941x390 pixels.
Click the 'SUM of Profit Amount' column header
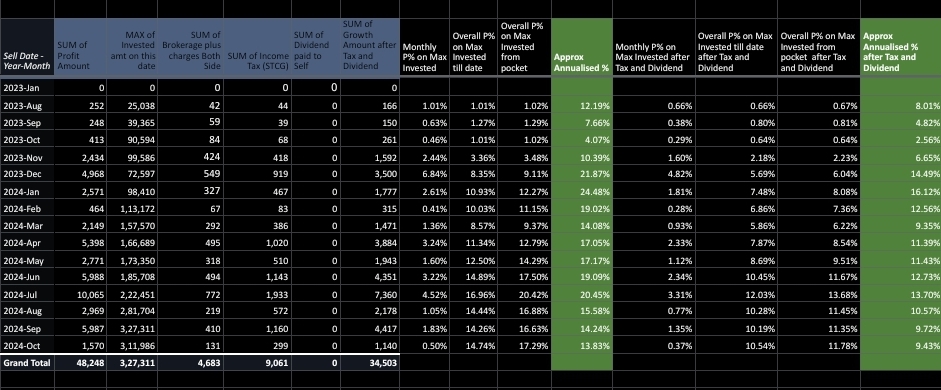pos(80,47)
